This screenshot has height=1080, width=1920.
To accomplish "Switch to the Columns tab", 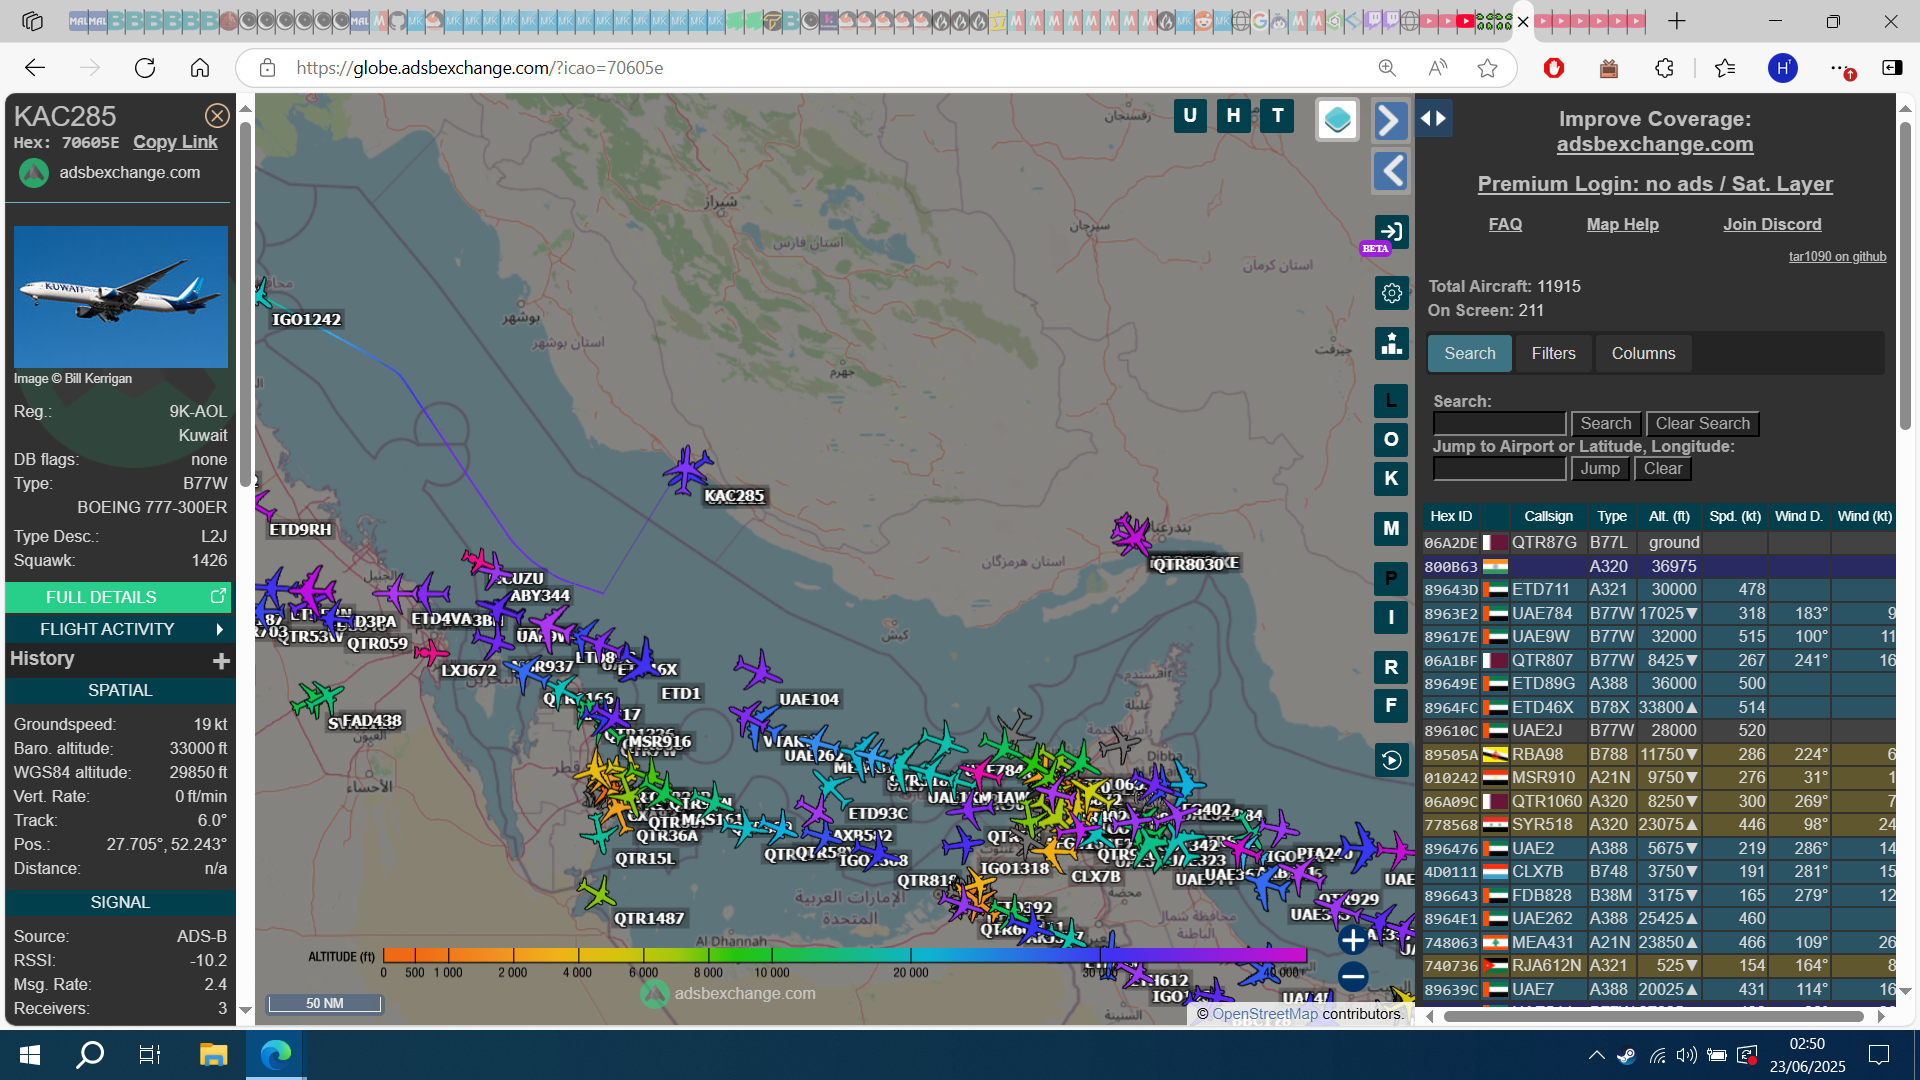I will point(1643,354).
